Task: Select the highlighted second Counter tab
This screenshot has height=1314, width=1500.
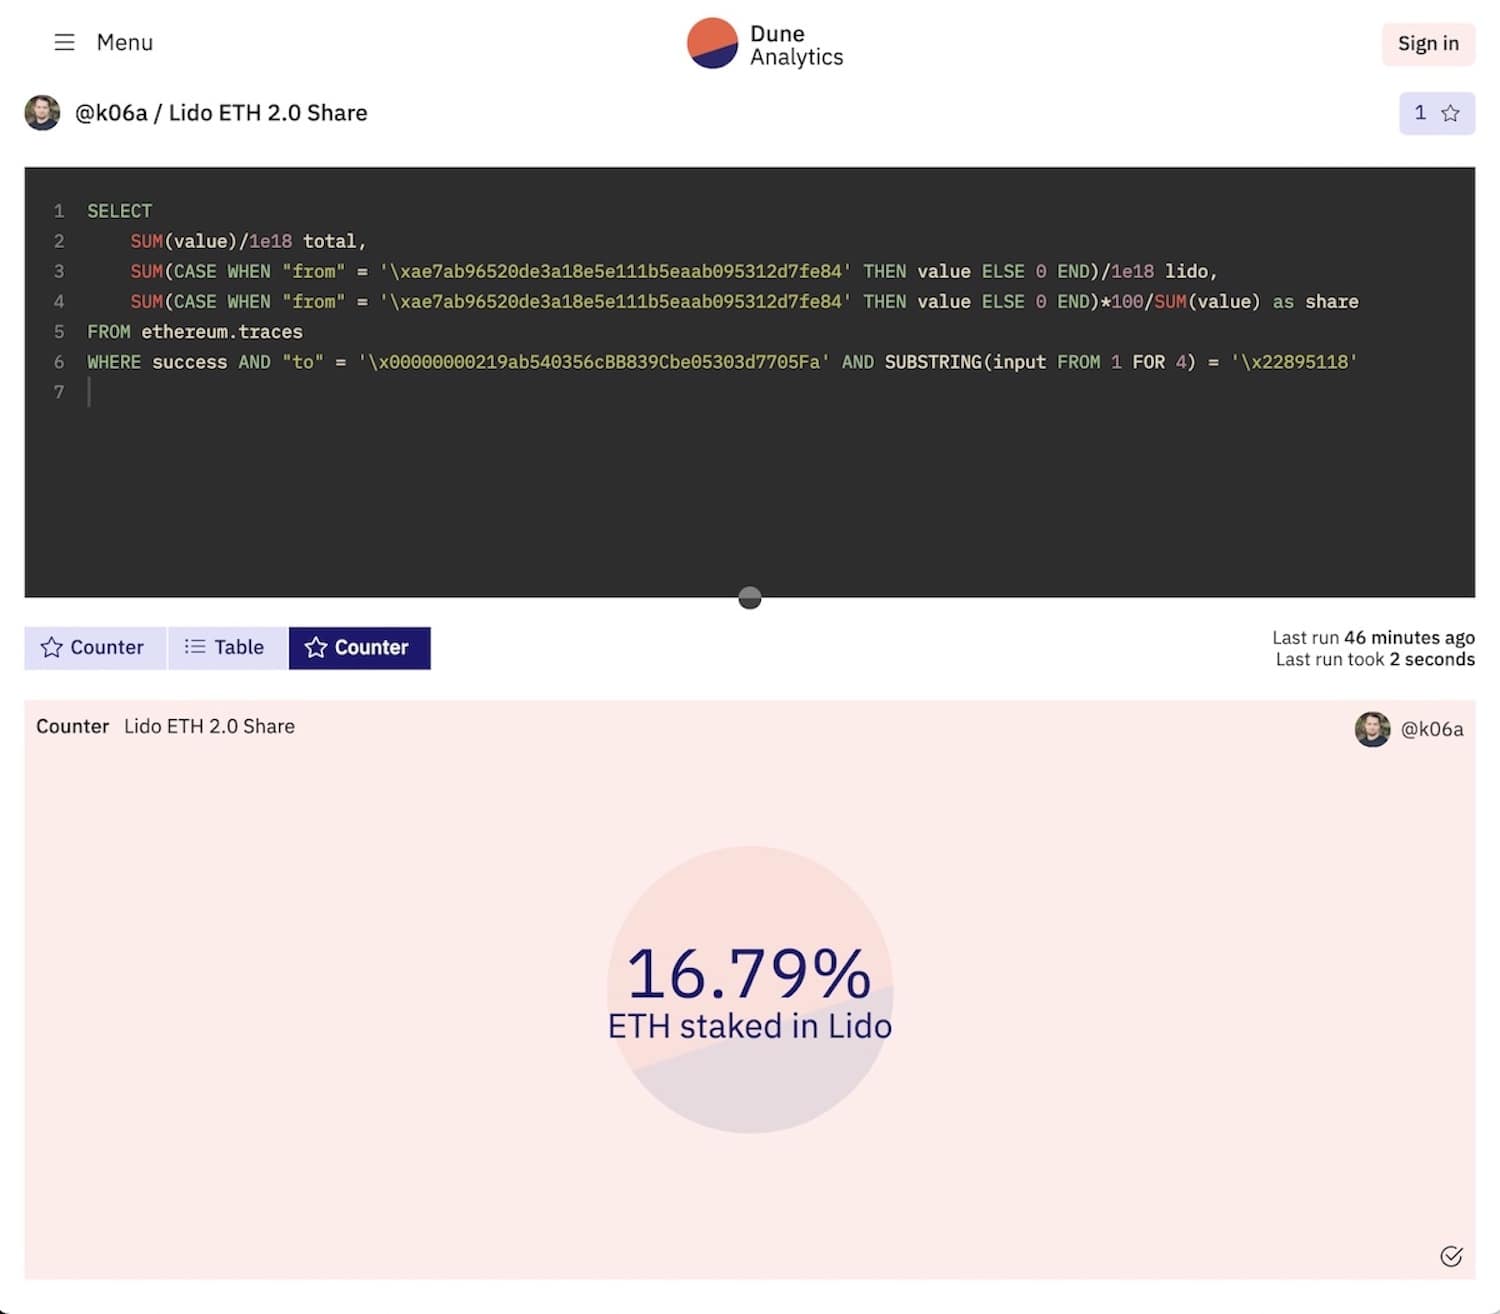Action: coord(359,648)
